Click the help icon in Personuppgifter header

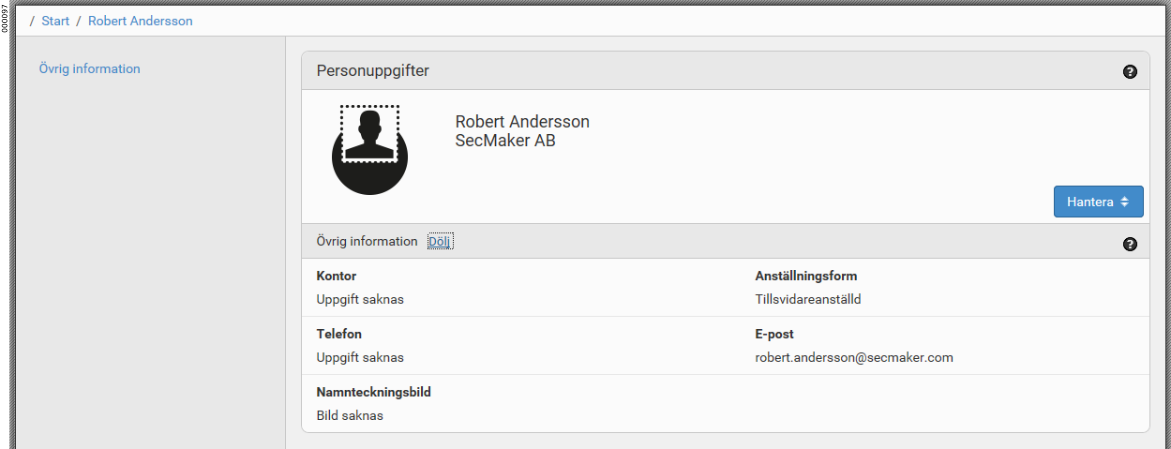coord(1130,72)
